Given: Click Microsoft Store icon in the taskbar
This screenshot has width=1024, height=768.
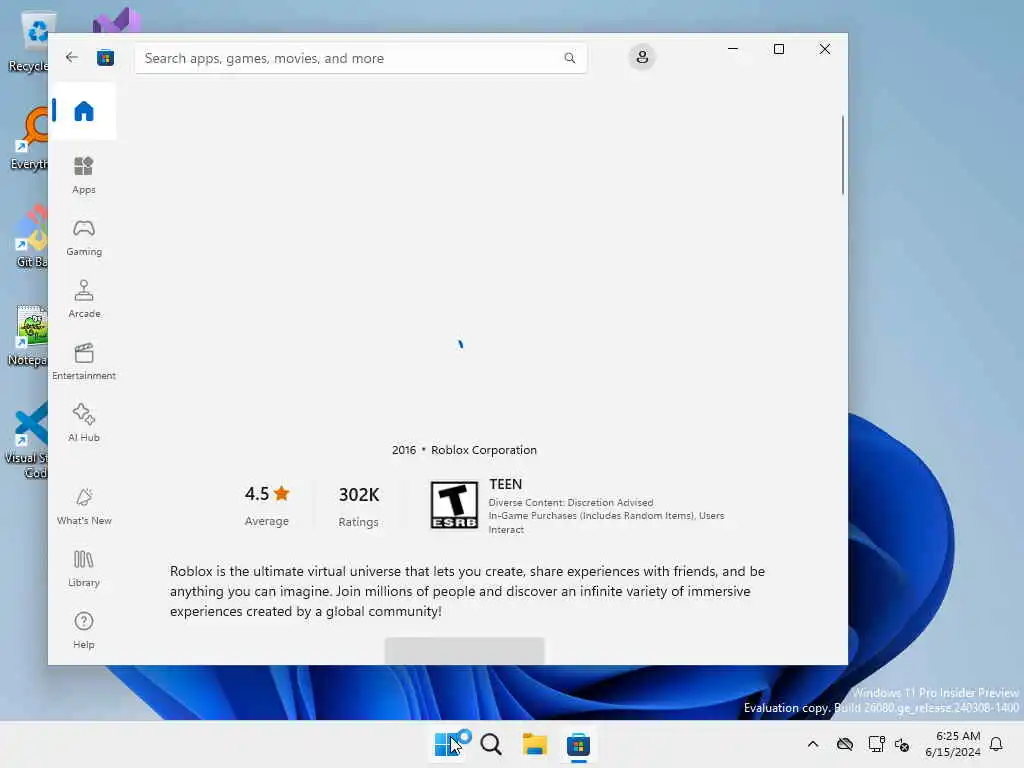Looking at the screenshot, I should pos(578,744).
